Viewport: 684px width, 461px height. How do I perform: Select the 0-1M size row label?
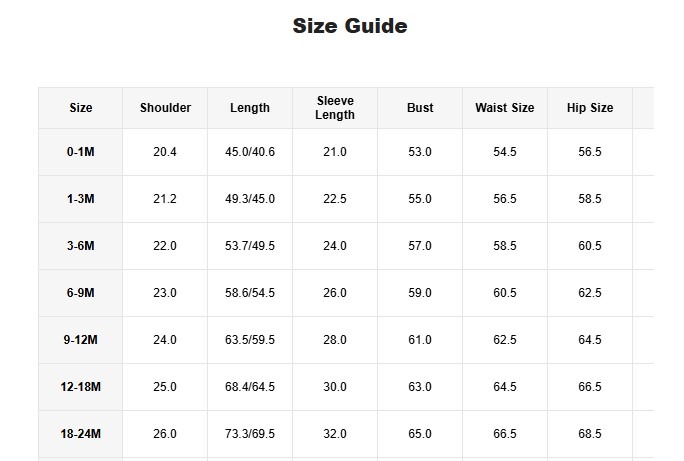81,152
